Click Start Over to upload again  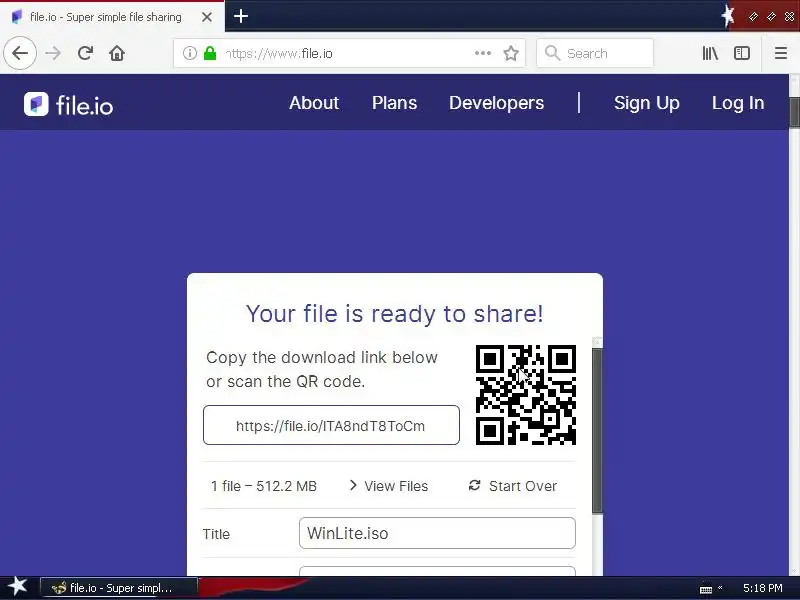pos(513,486)
